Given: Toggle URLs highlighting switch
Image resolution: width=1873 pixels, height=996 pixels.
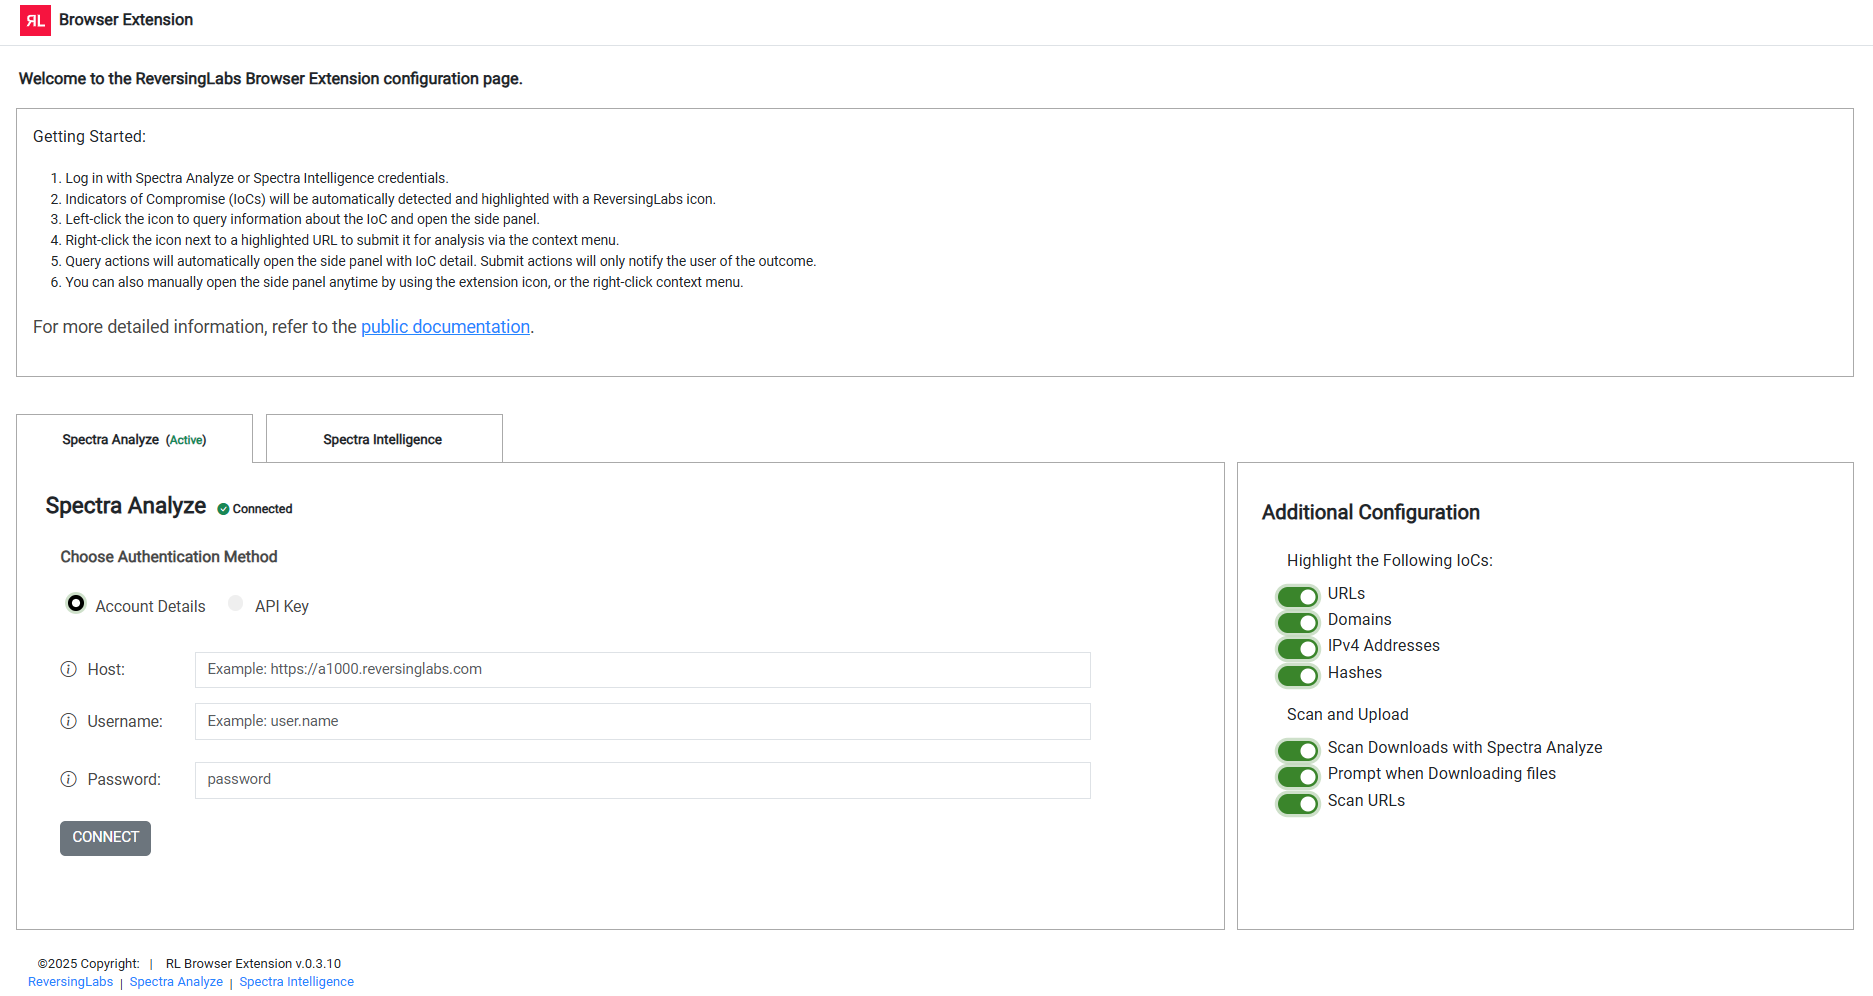Looking at the screenshot, I should tap(1298, 596).
